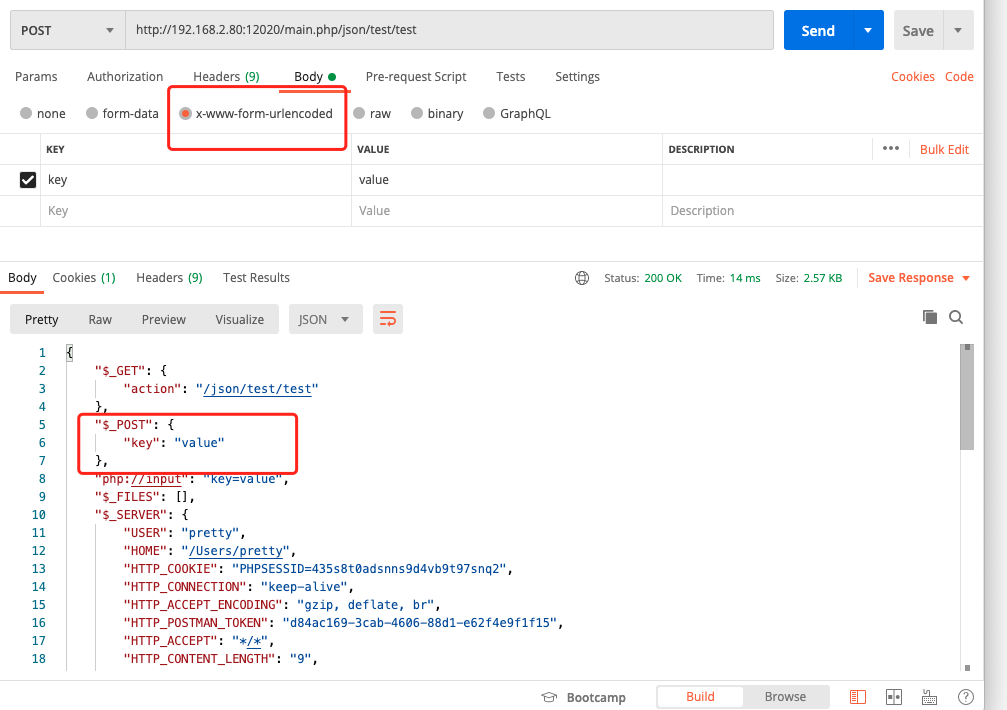Open Bulk Edit for parameters
This screenshot has width=1007, height=710.
click(x=944, y=149)
